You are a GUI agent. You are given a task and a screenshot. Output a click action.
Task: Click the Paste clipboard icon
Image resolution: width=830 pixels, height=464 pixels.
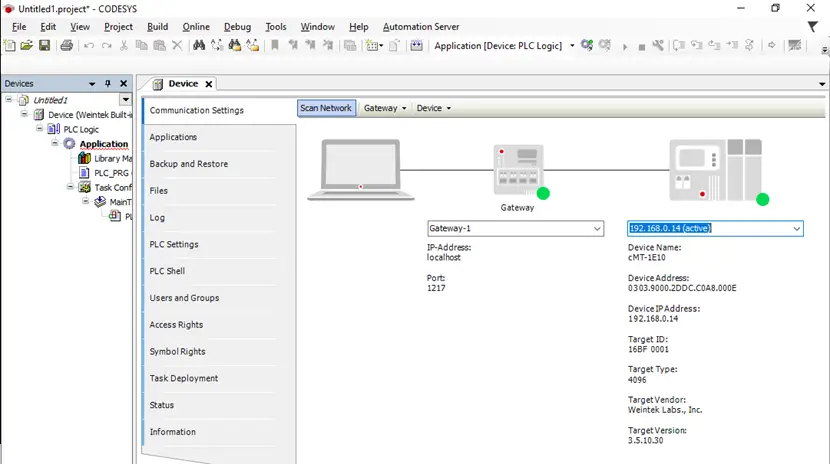(x=159, y=46)
